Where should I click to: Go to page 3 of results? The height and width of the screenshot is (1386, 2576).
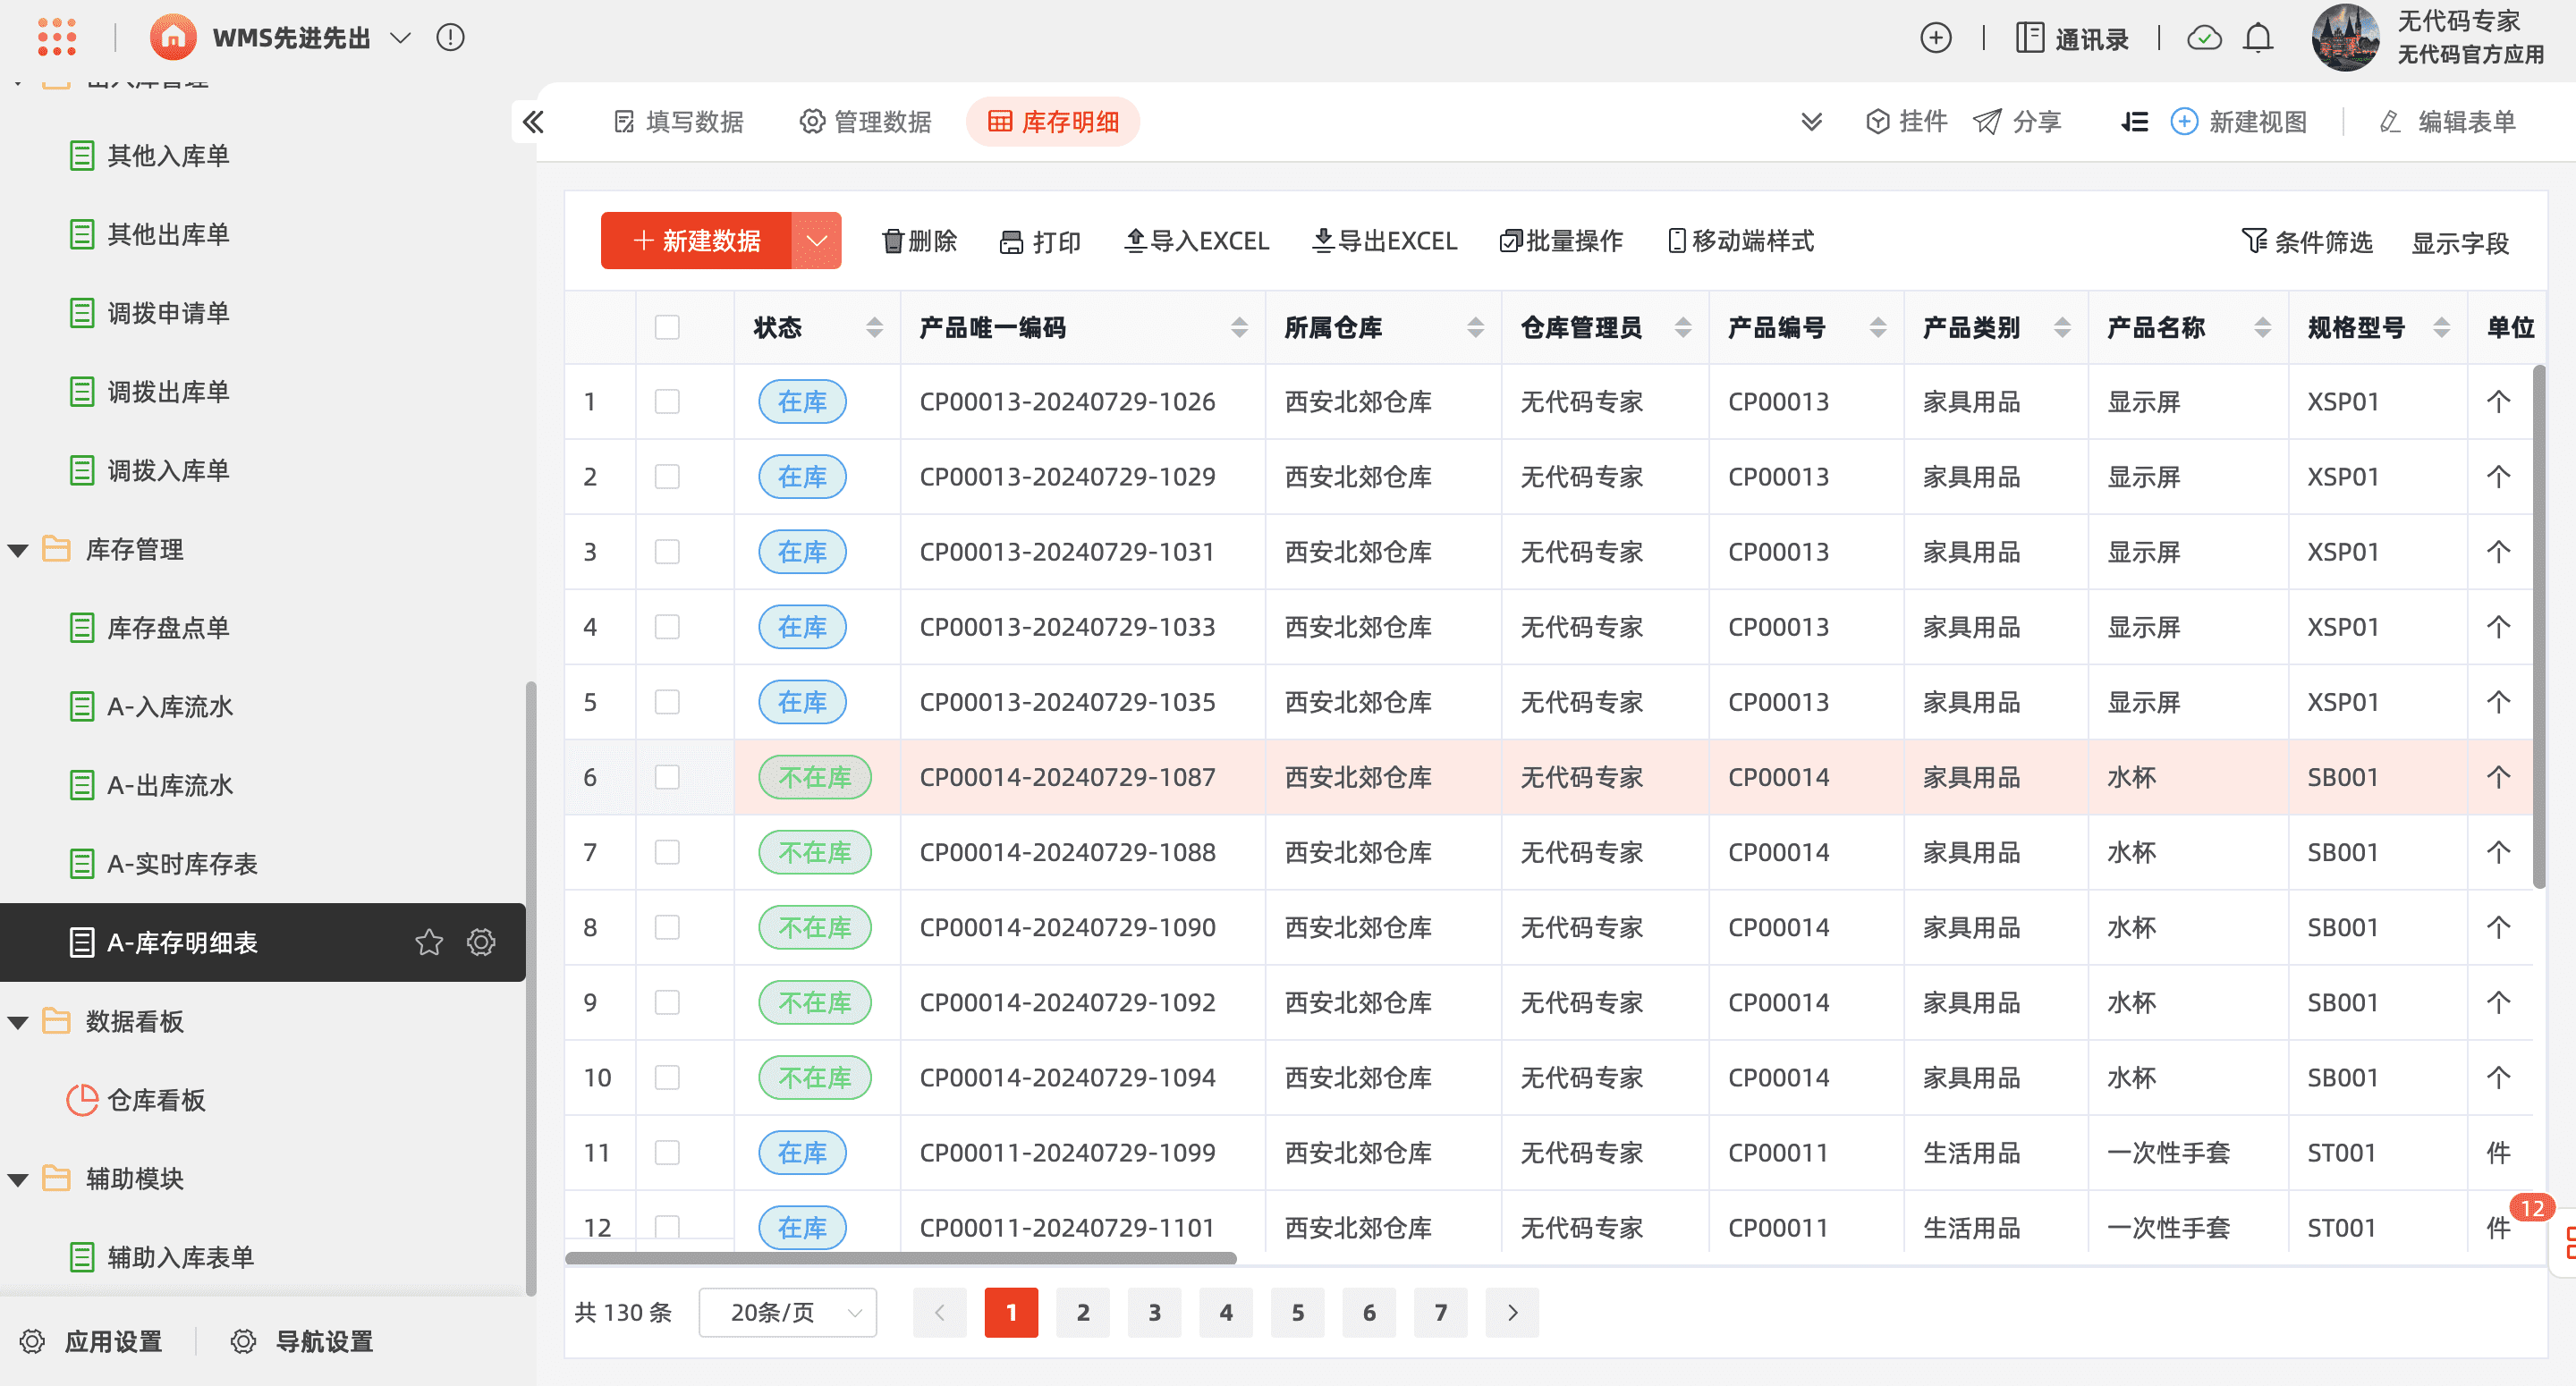(x=1154, y=1312)
